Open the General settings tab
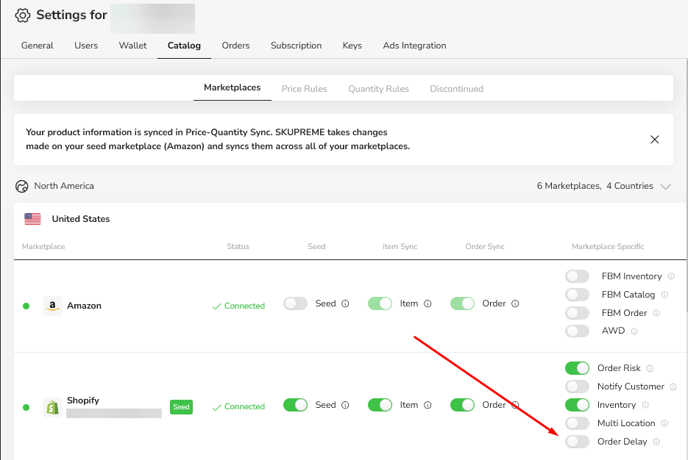Viewport: 688px width, 460px height. pyautogui.click(x=37, y=46)
